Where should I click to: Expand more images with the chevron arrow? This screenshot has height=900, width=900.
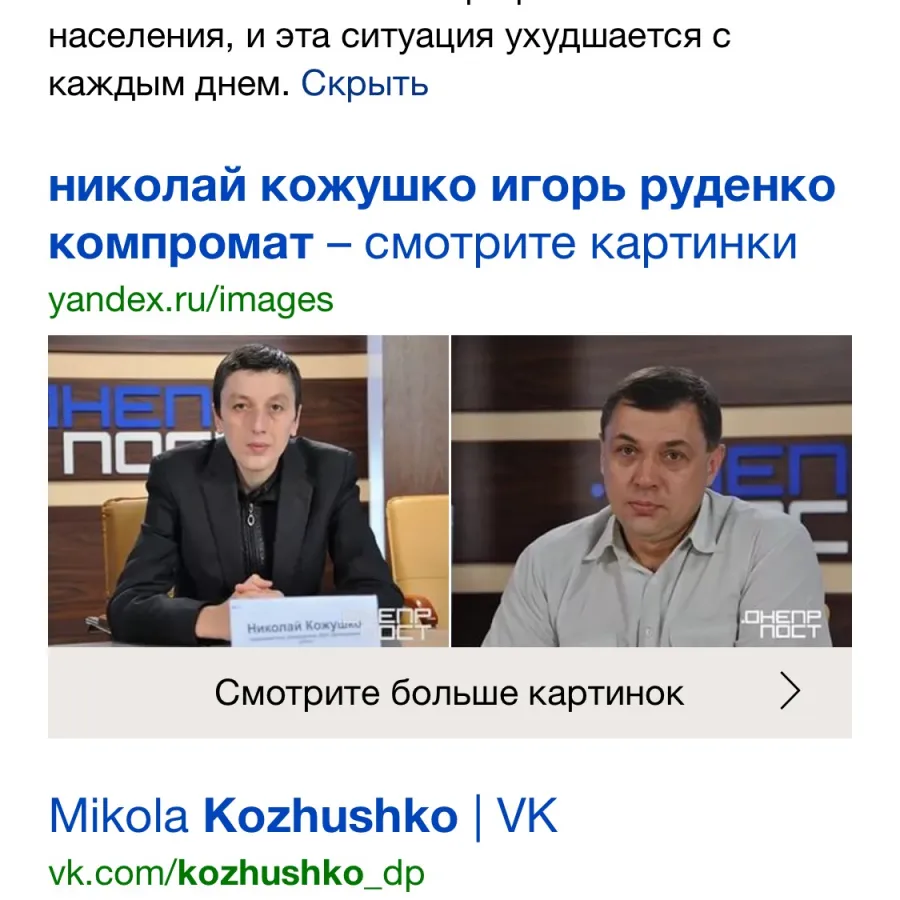[790, 692]
